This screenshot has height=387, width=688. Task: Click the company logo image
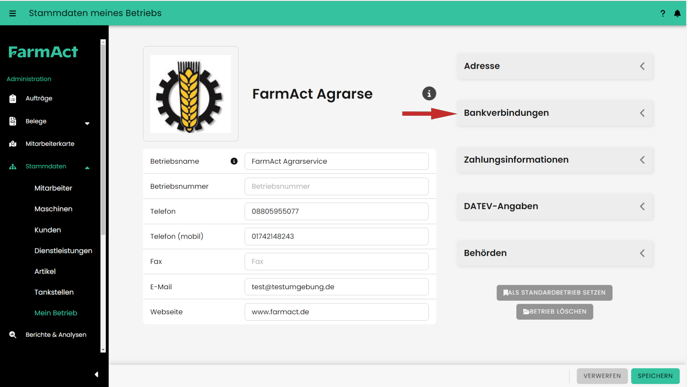[190, 94]
